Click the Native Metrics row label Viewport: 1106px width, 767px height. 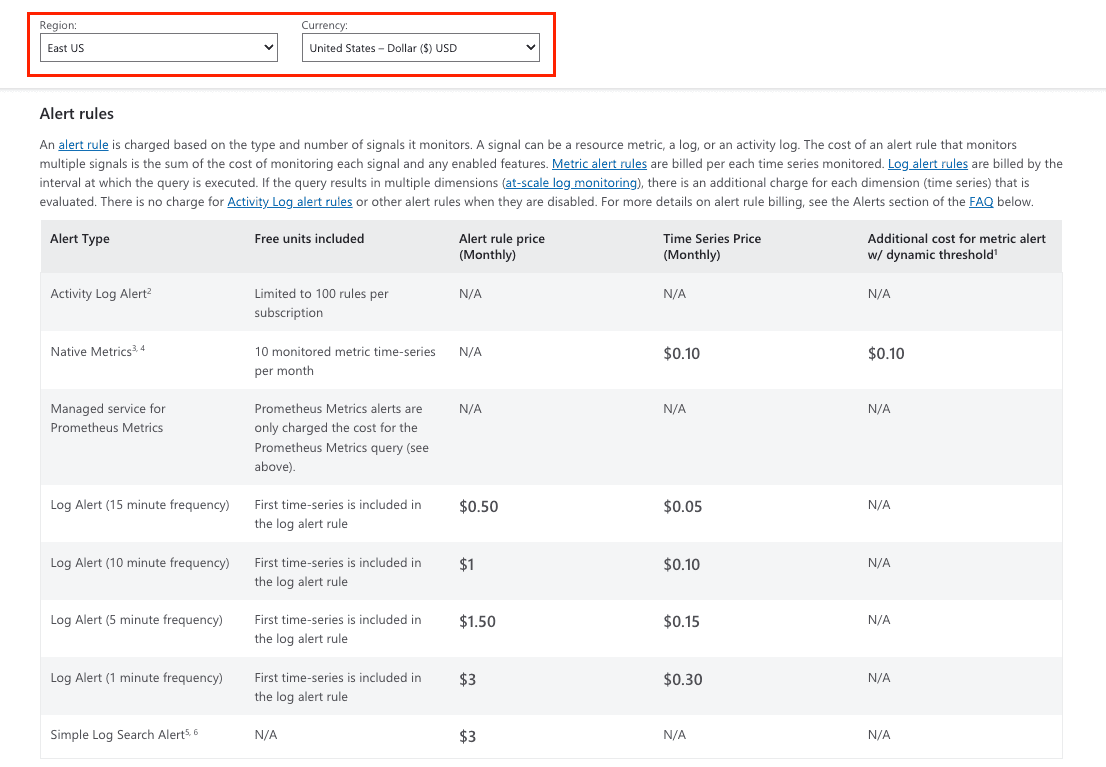(x=97, y=352)
